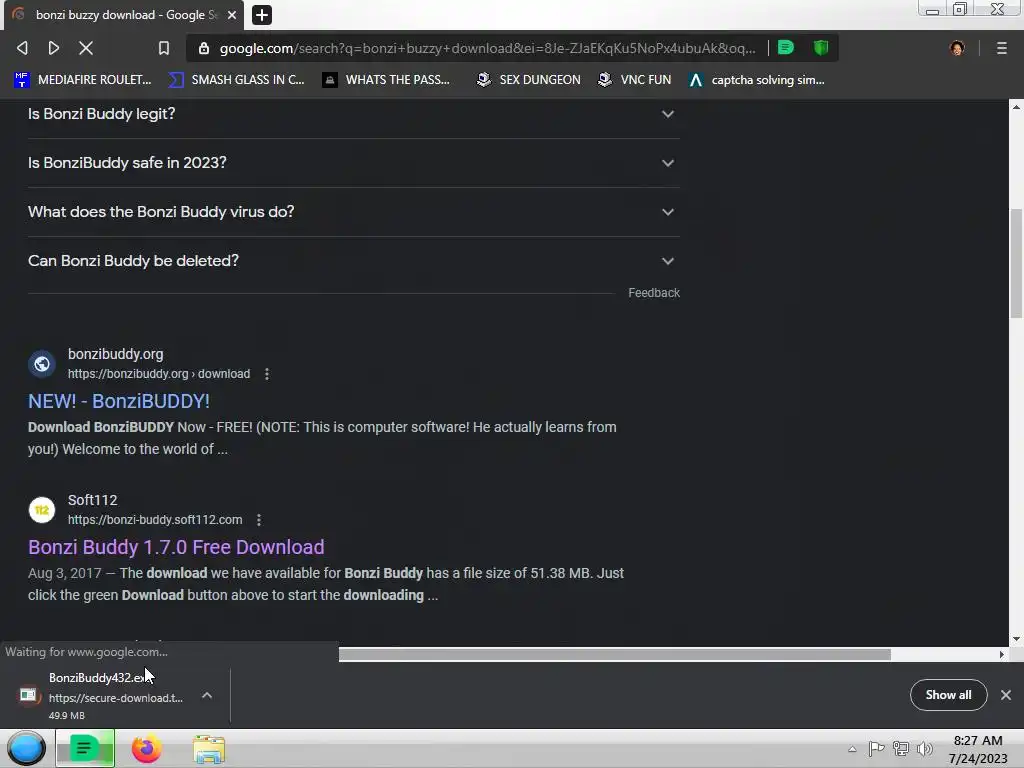
Task: Expand 'Is BonziBuddy safe in 2023?' question
Action: coord(353,163)
